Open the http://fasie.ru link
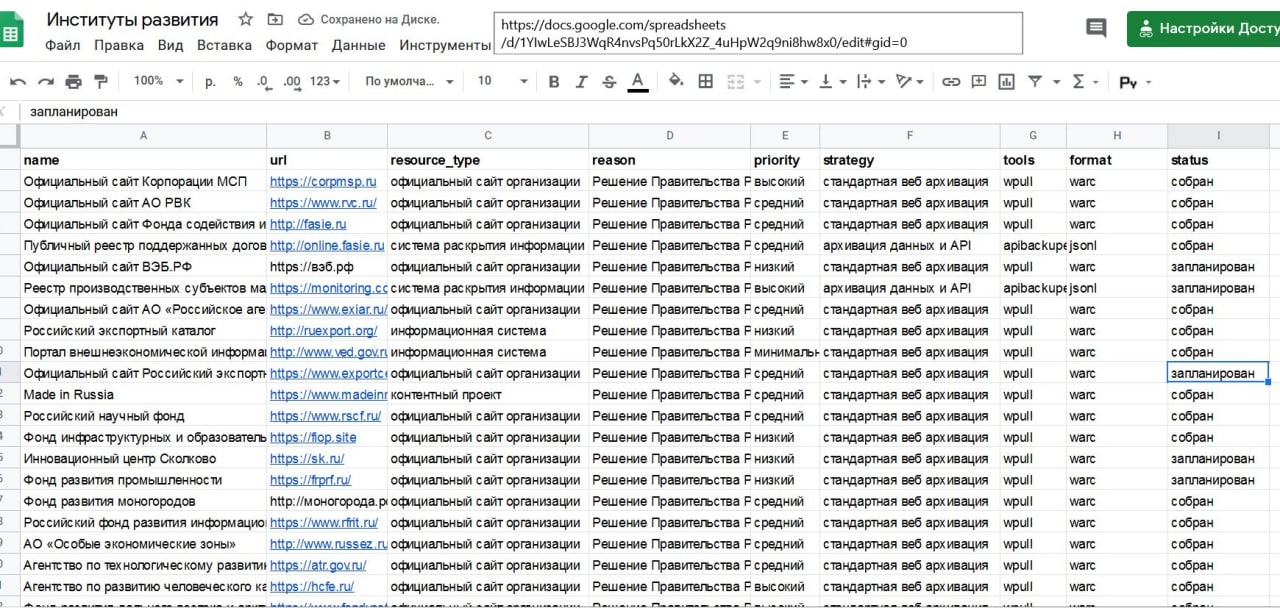The image size is (1280, 608). pyautogui.click(x=308, y=224)
